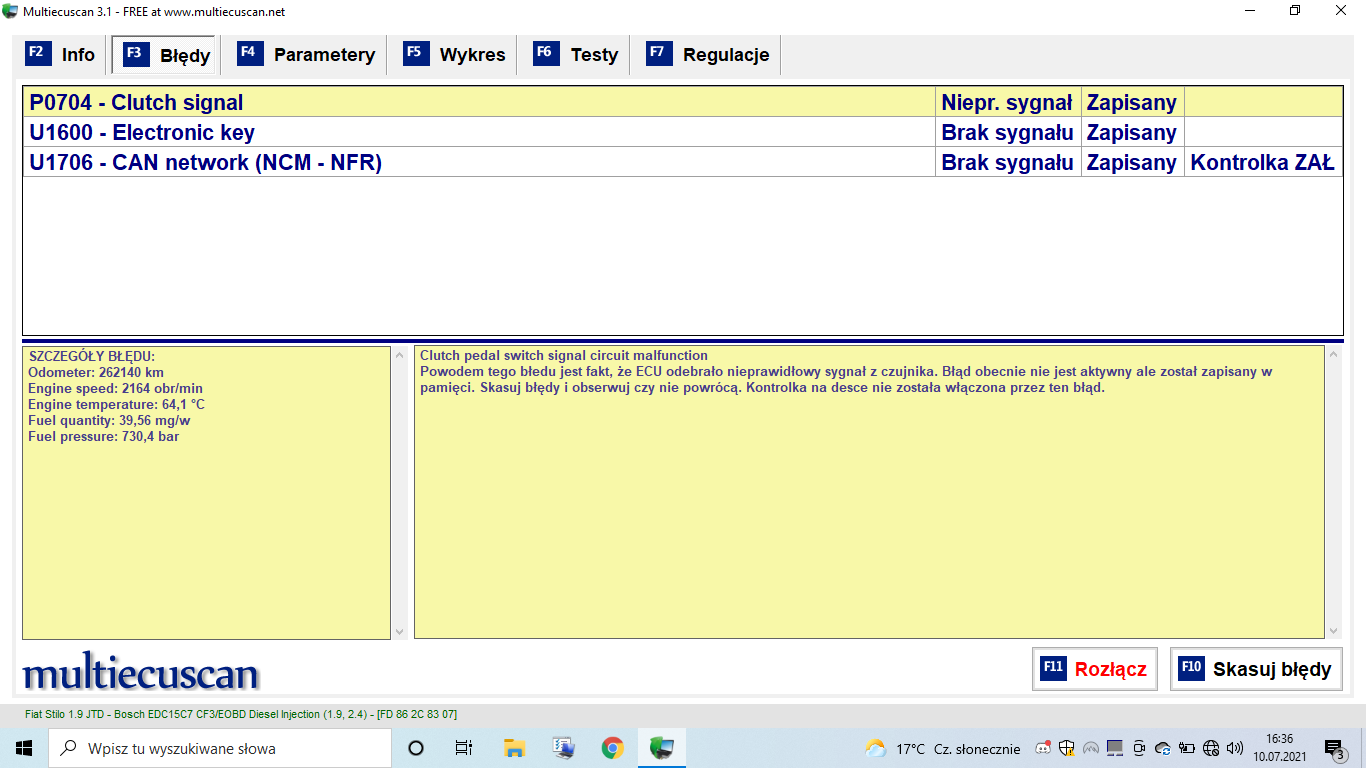Click the Rozłącz disconnect button
The image size is (1366, 768).
1095,669
